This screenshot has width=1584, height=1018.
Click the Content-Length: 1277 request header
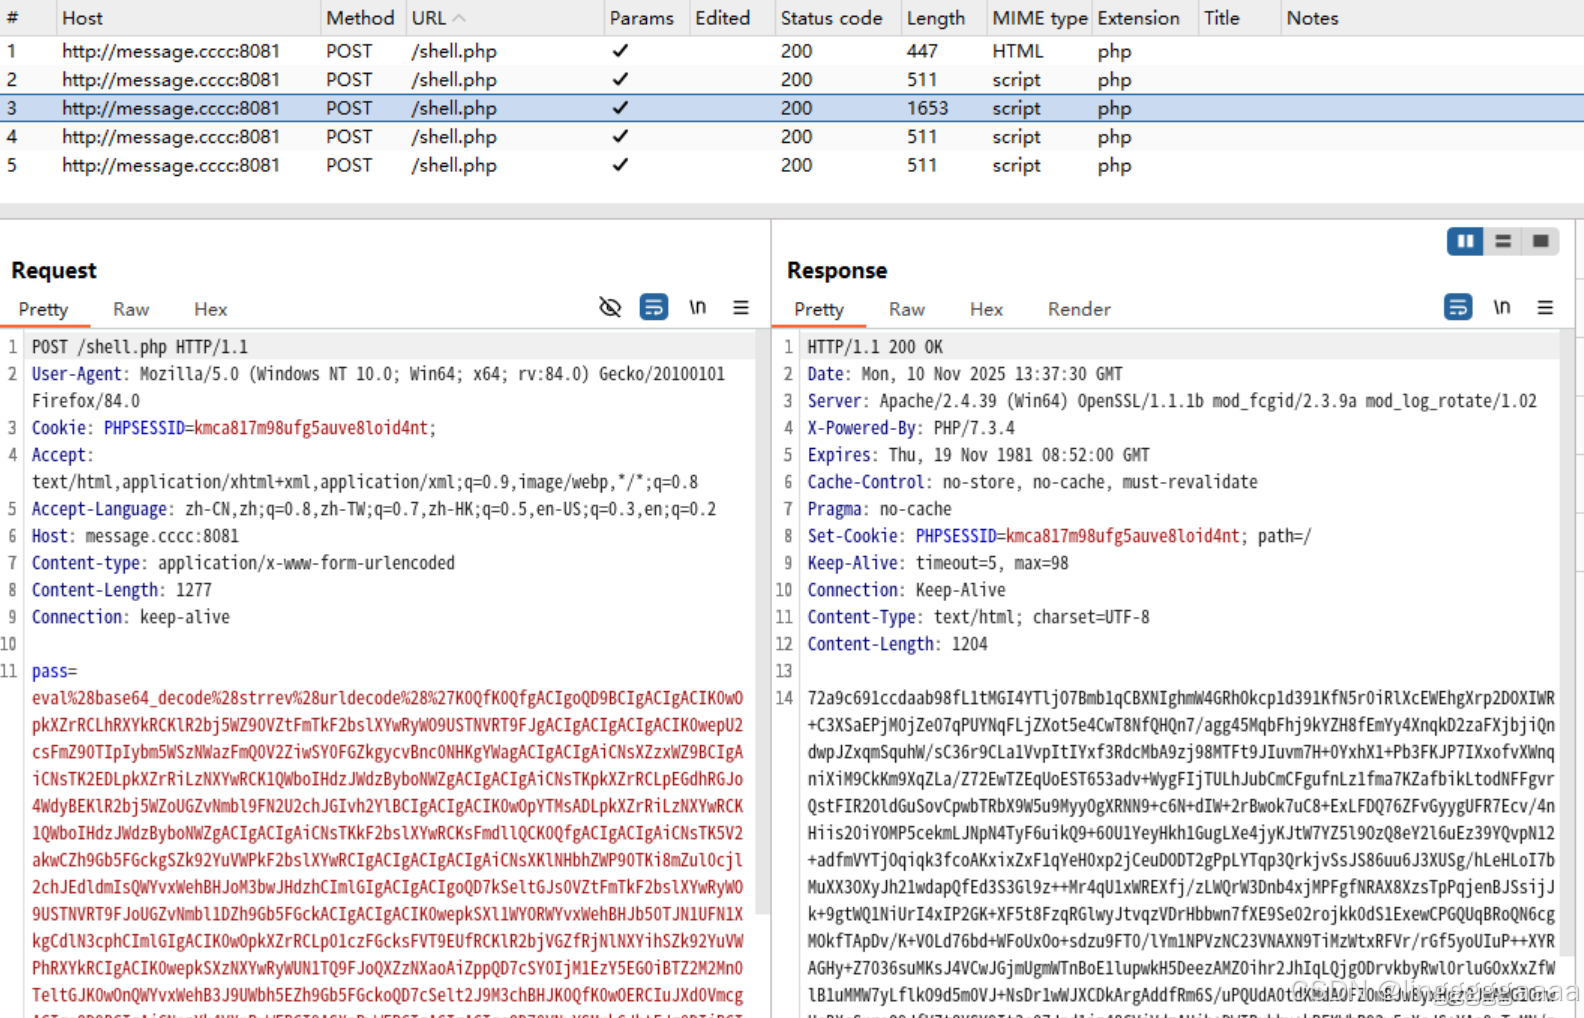coord(121,590)
